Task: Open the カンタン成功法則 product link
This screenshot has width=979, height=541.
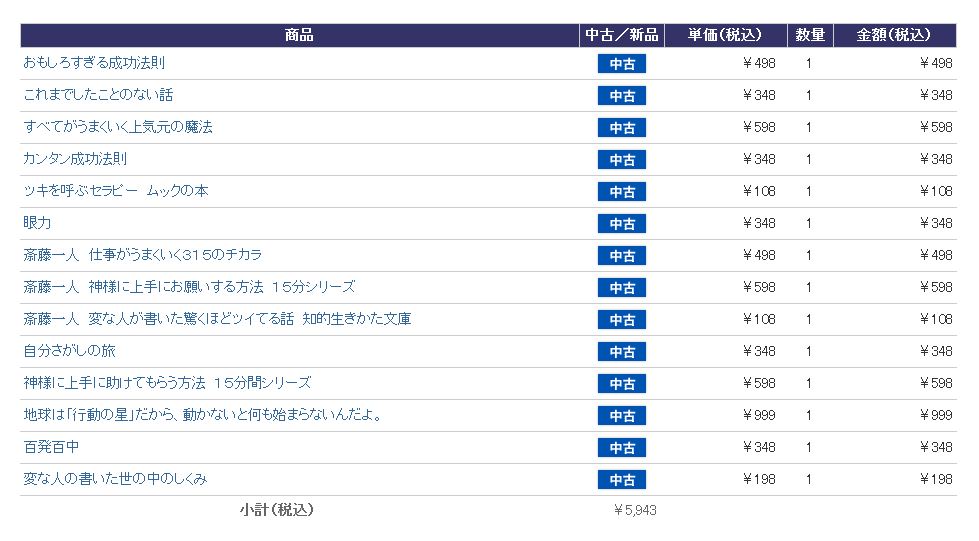Action: 75,159
